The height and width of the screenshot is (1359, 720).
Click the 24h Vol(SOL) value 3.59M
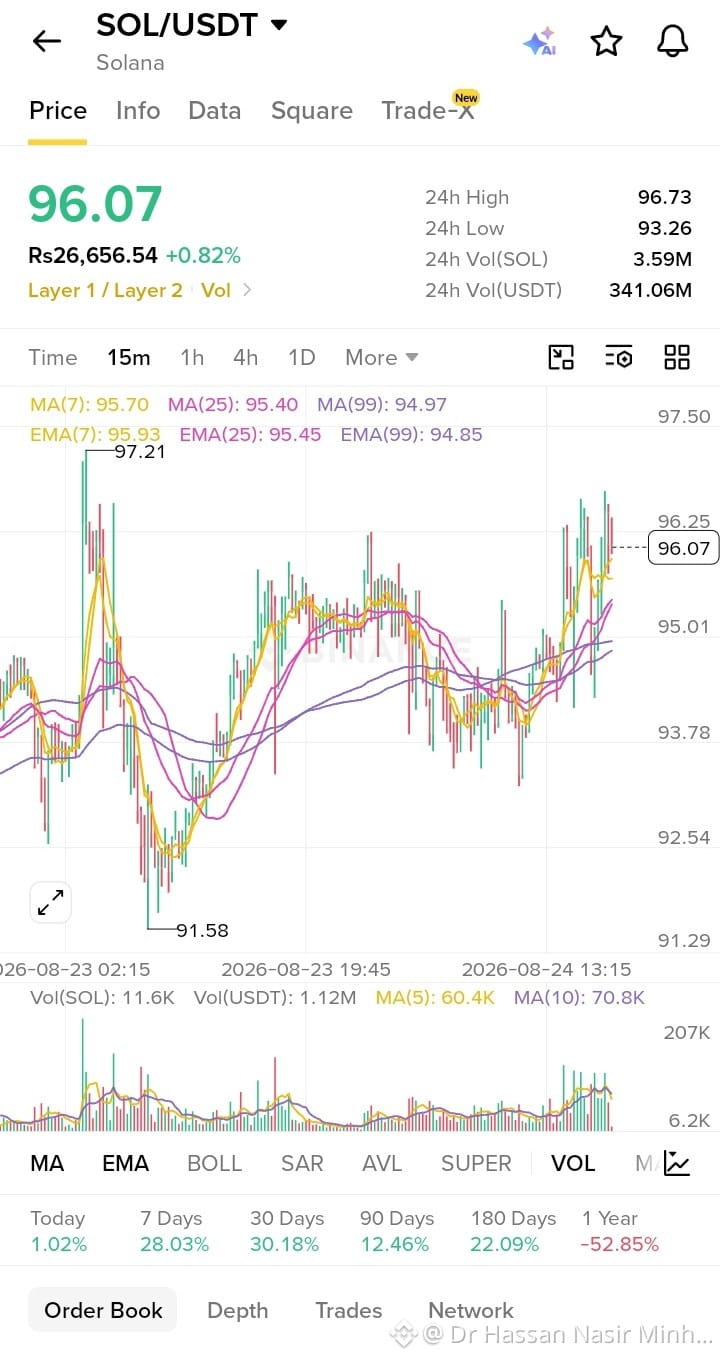click(660, 259)
